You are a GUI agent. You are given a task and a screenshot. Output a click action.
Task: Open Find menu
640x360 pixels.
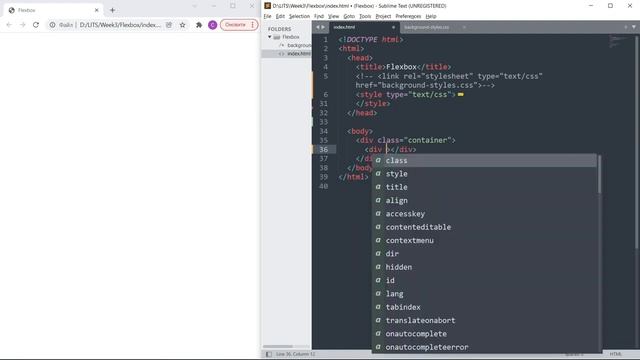pos(319,16)
